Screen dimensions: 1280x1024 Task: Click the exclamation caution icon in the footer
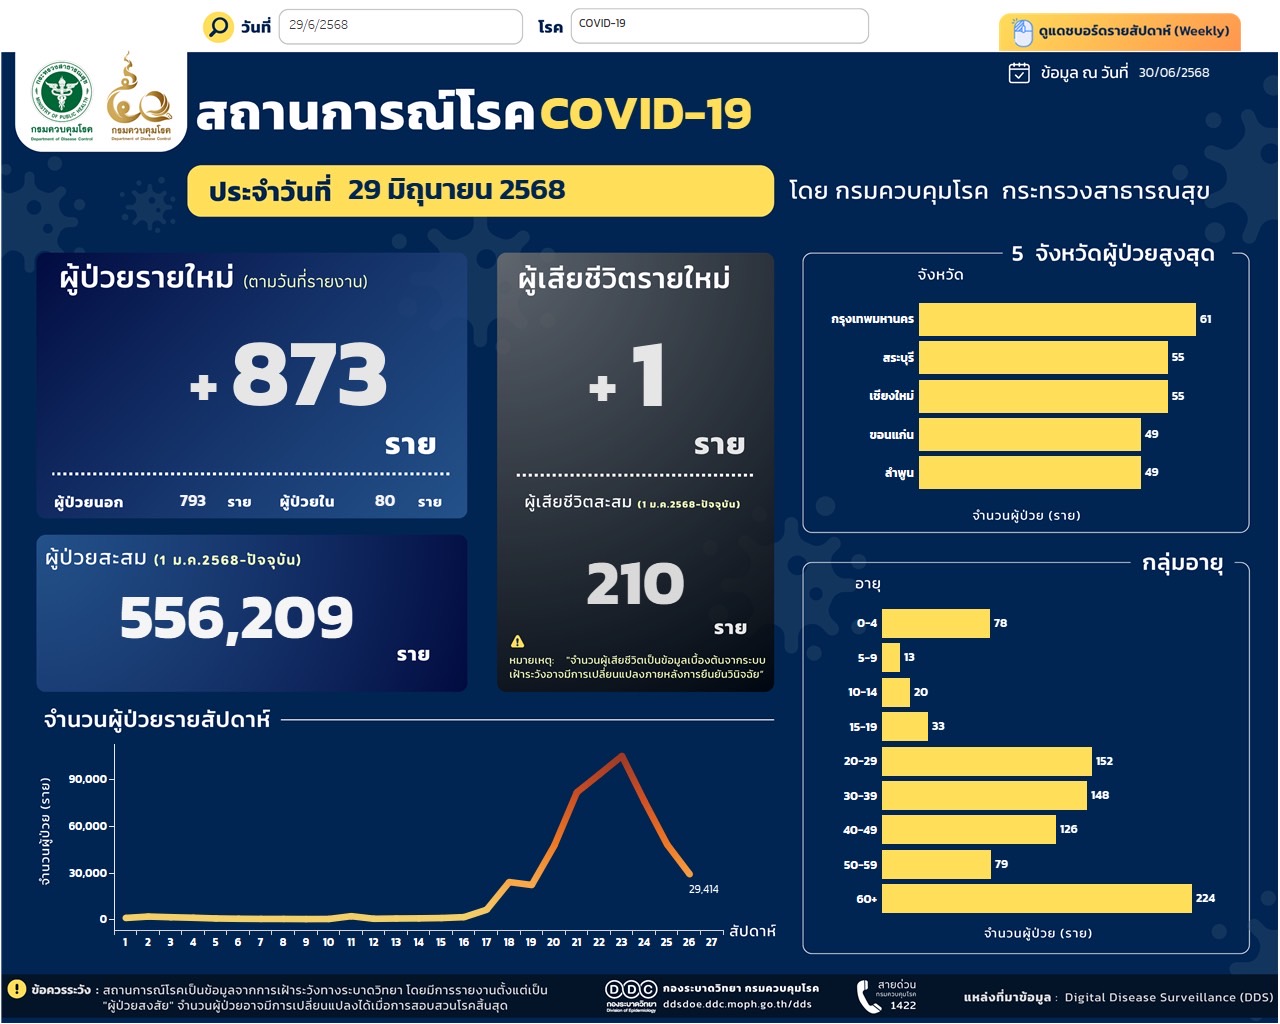click(x=16, y=989)
